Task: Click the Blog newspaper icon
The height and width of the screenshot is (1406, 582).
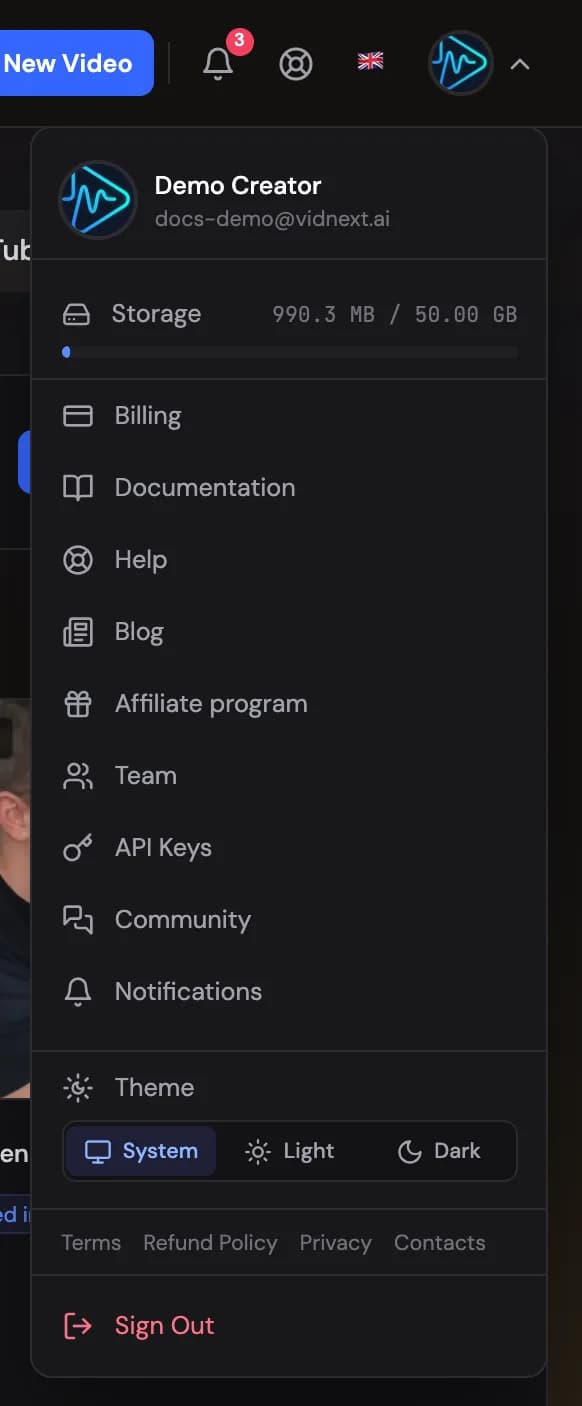Action: click(x=78, y=632)
